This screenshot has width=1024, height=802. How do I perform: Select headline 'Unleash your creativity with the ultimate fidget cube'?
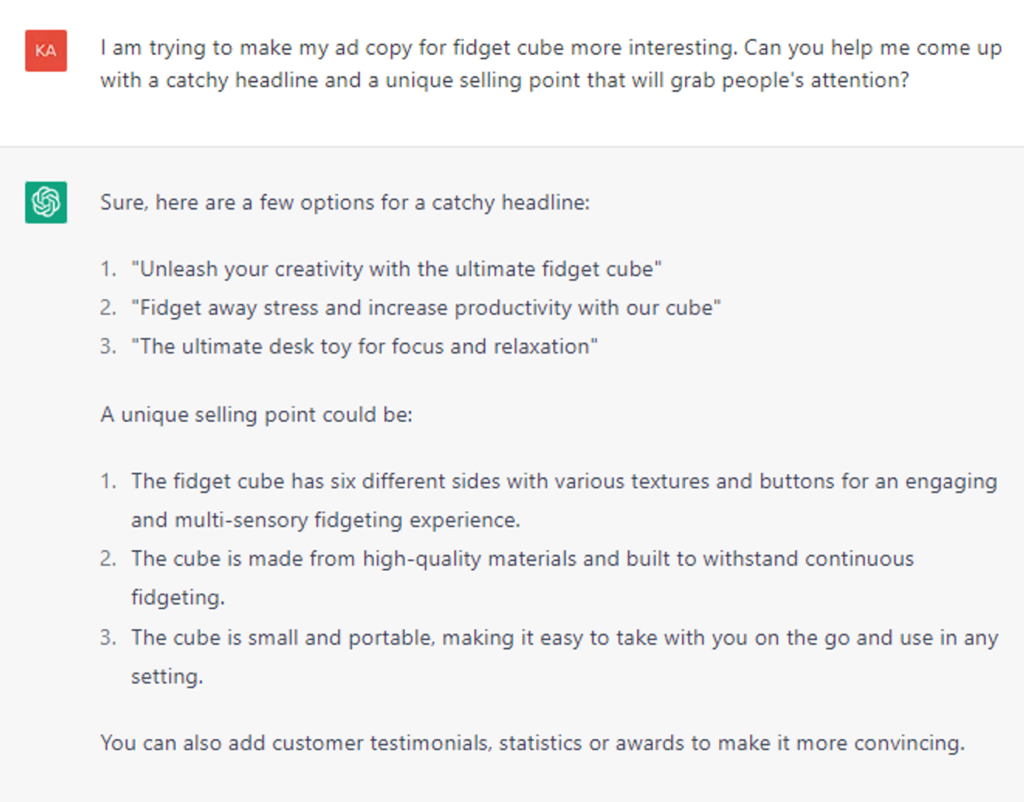(396, 269)
